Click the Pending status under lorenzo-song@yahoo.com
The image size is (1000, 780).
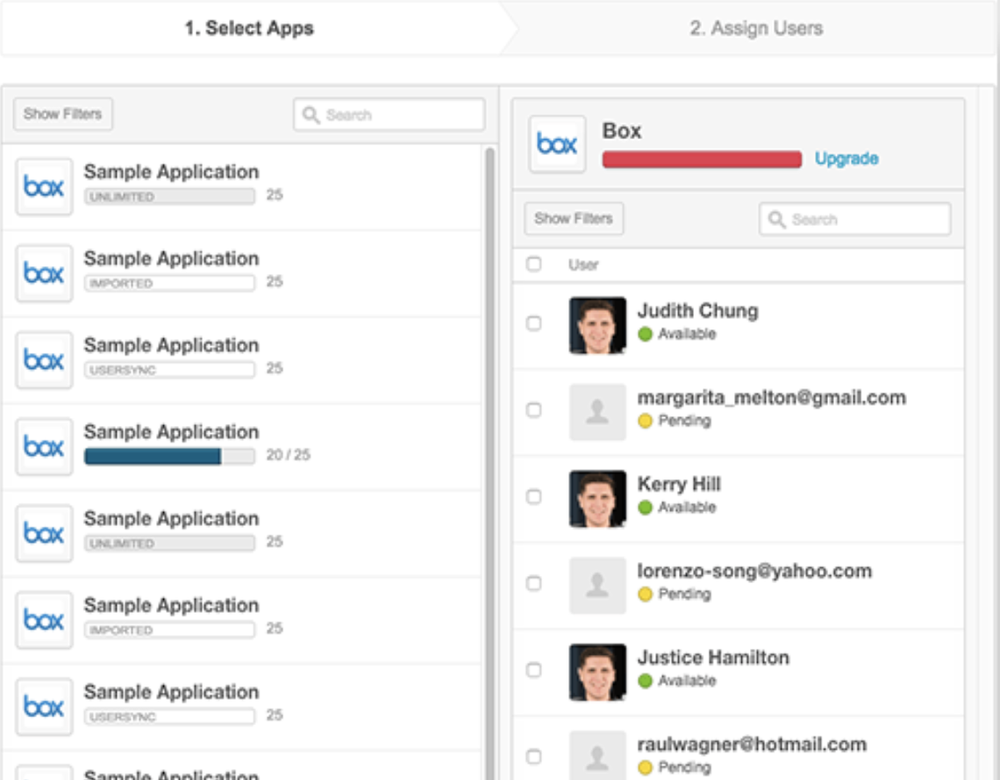tap(675, 594)
